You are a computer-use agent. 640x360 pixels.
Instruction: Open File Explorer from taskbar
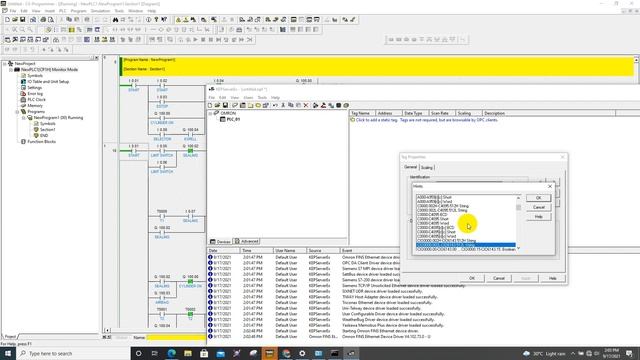point(188,353)
